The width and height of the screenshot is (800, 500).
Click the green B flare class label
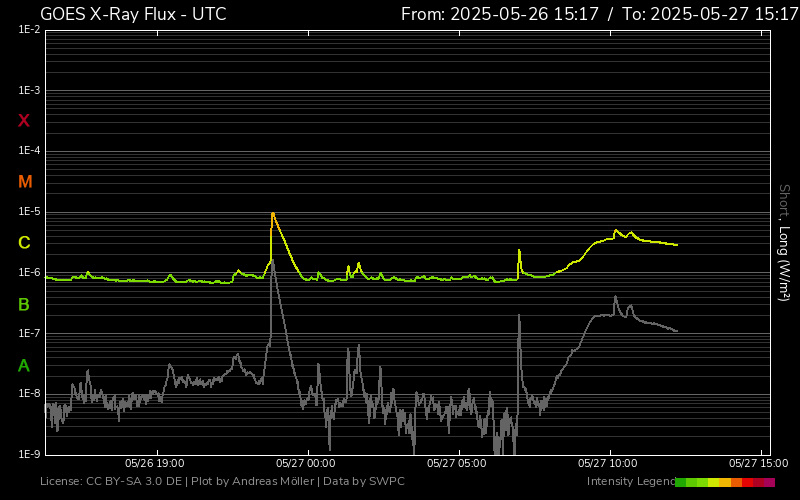[23, 305]
